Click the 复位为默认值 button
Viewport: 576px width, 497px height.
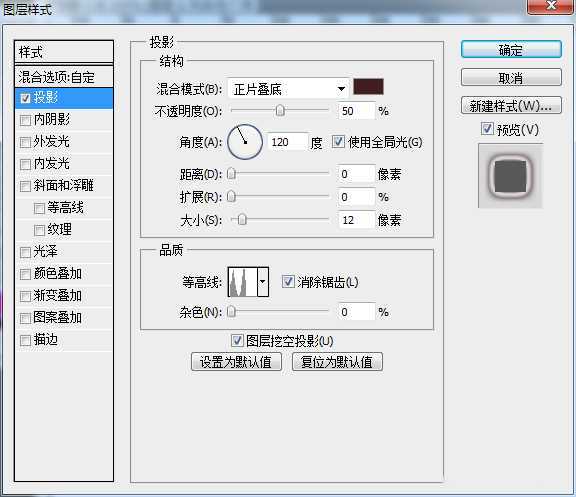click(337, 362)
